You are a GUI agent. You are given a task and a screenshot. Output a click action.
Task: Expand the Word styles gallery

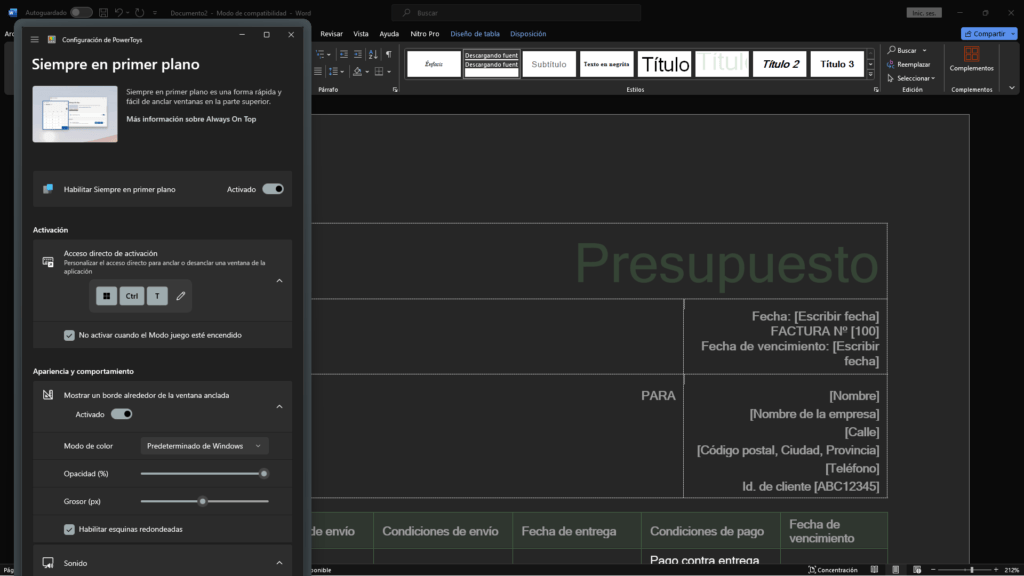coord(871,75)
